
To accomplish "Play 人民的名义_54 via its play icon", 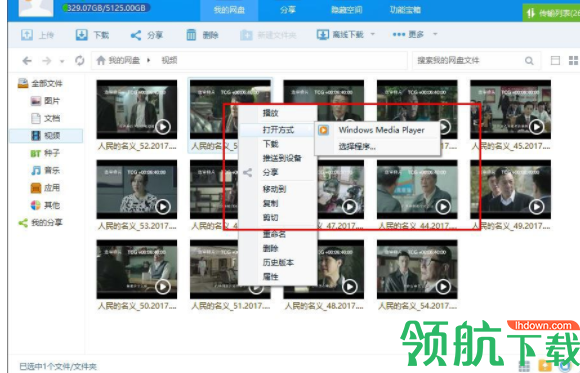I will pyautogui.click(x=443, y=286).
